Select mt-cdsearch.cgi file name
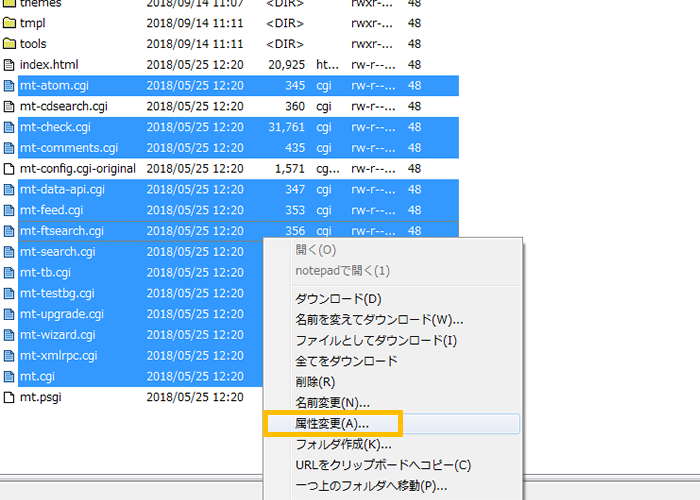The image size is (700, 500). point(64,106)
